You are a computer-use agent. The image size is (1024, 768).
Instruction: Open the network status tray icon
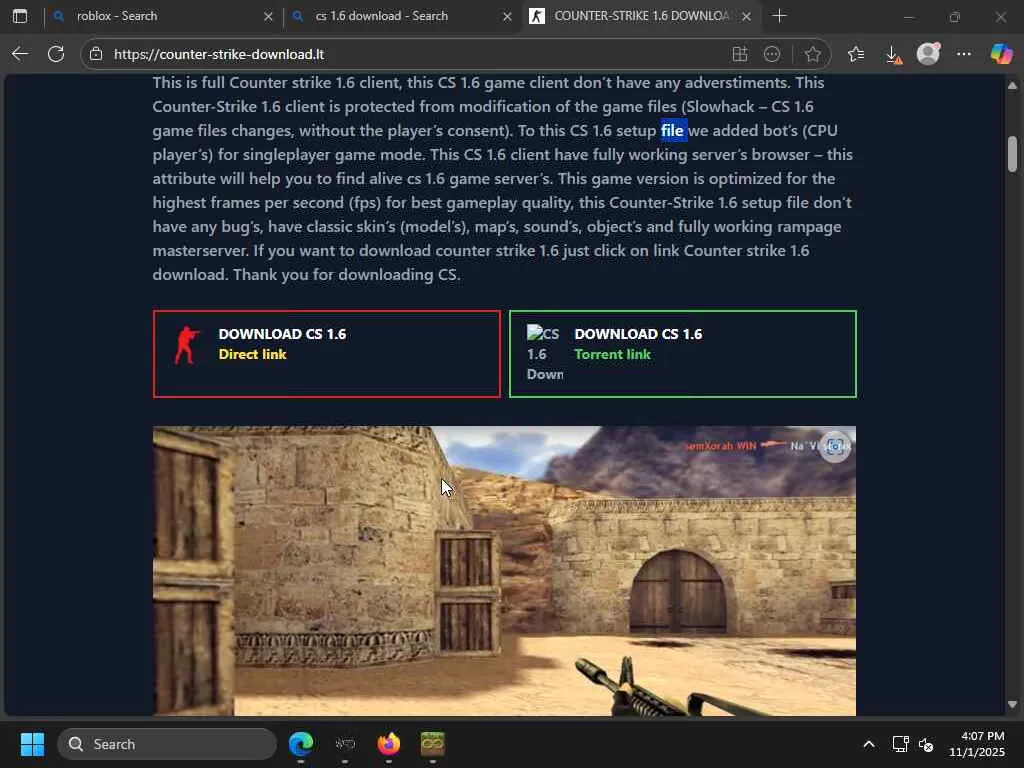(x=901, y=744)
